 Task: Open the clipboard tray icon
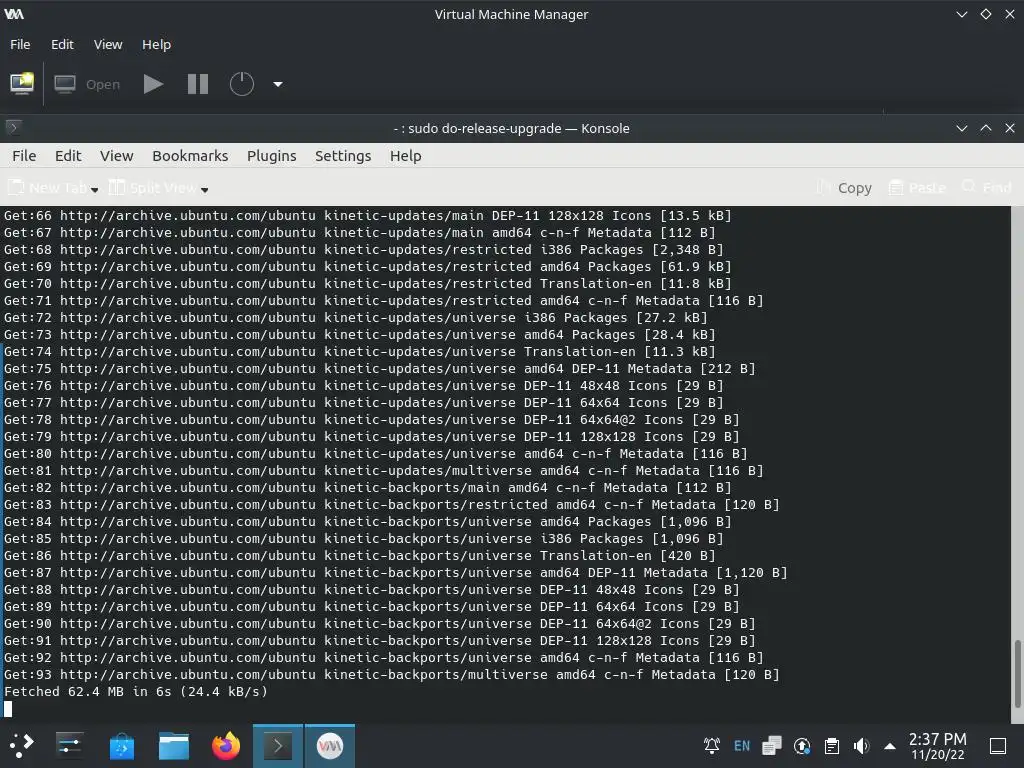(832, 745)
